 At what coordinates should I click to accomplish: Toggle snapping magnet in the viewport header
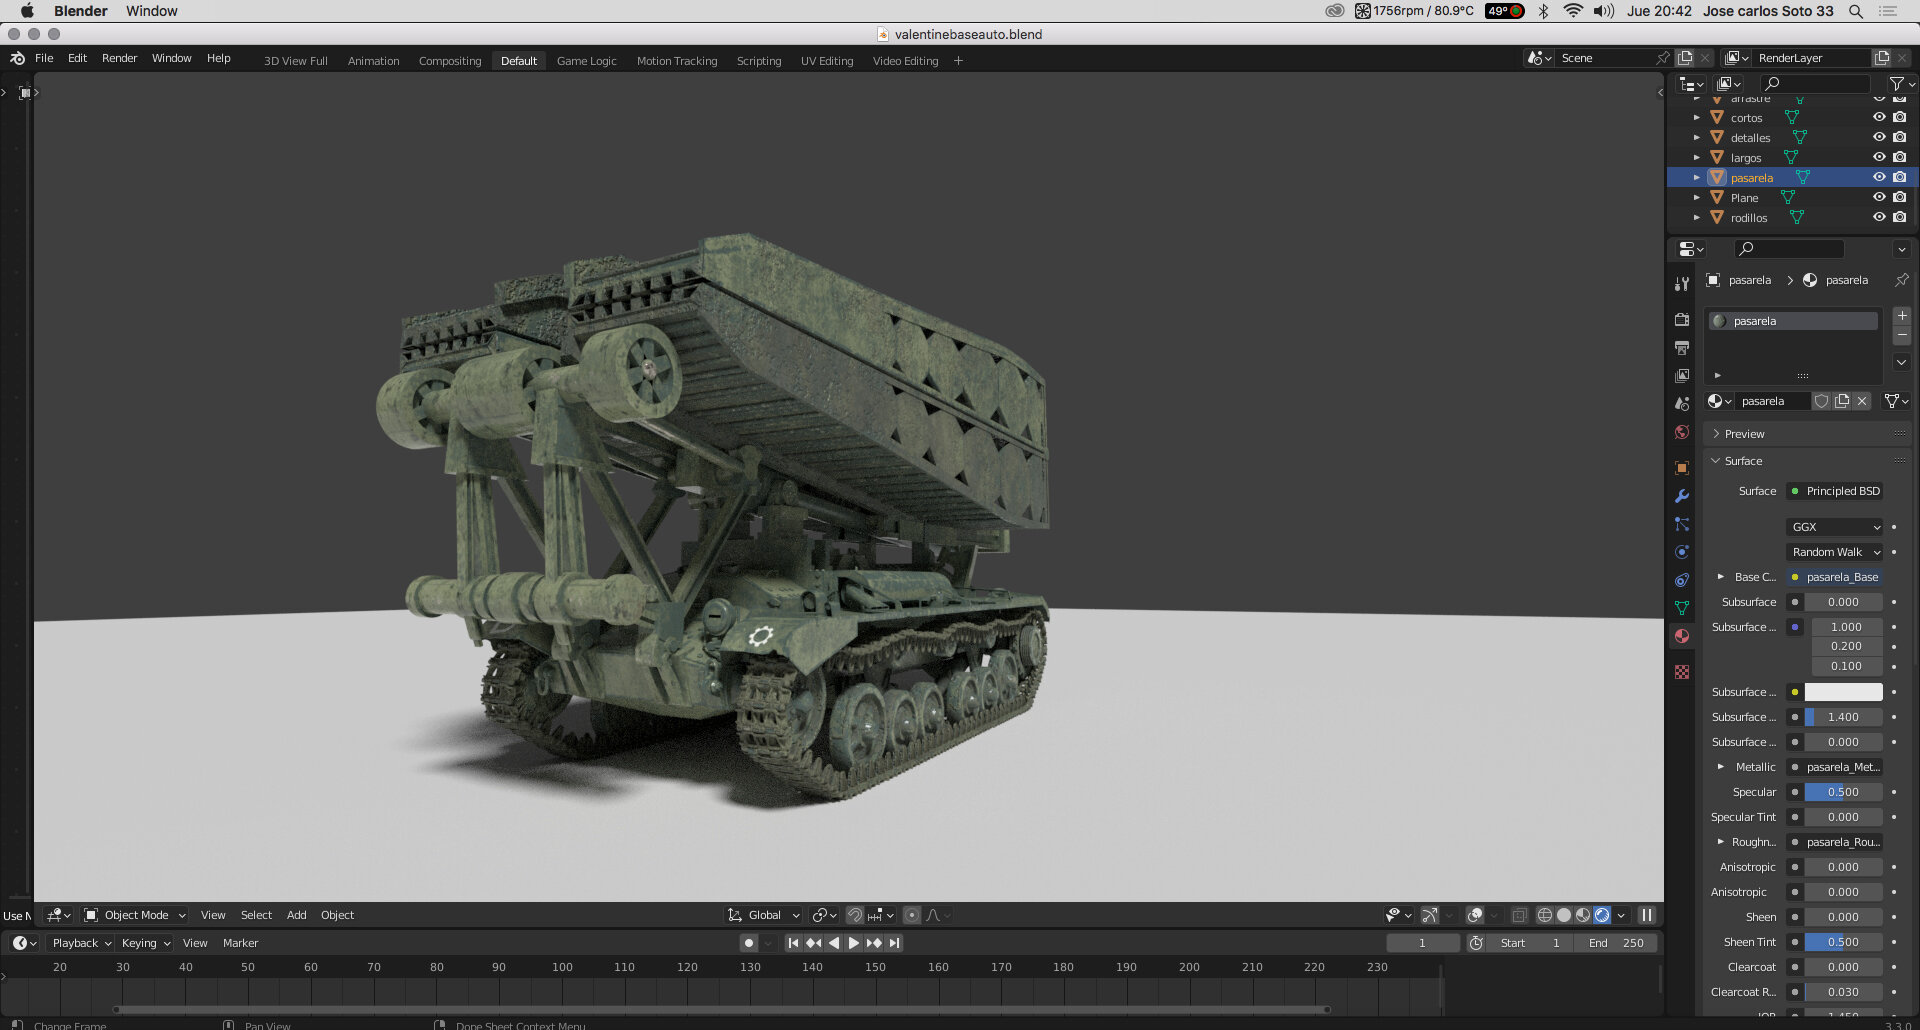(x=855, y=915)
